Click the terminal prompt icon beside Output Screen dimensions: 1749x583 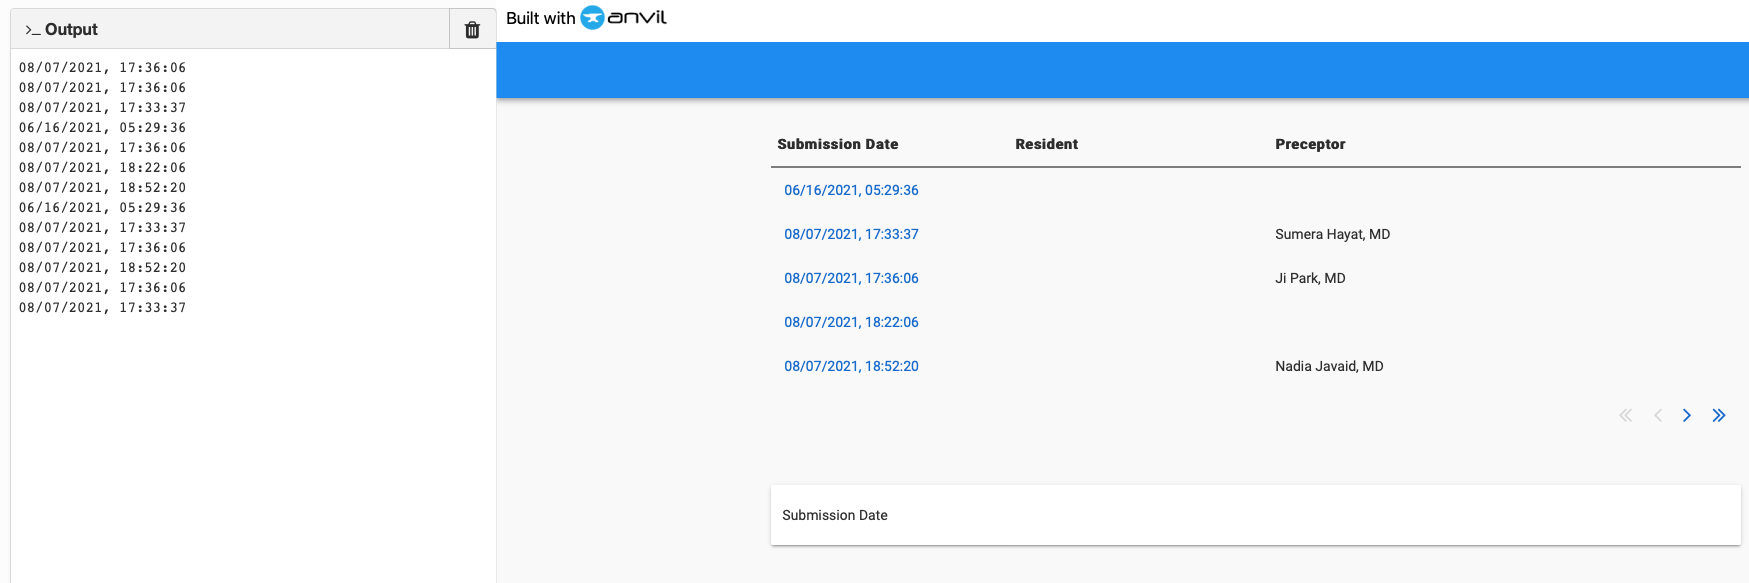click(x=32, y=30)
